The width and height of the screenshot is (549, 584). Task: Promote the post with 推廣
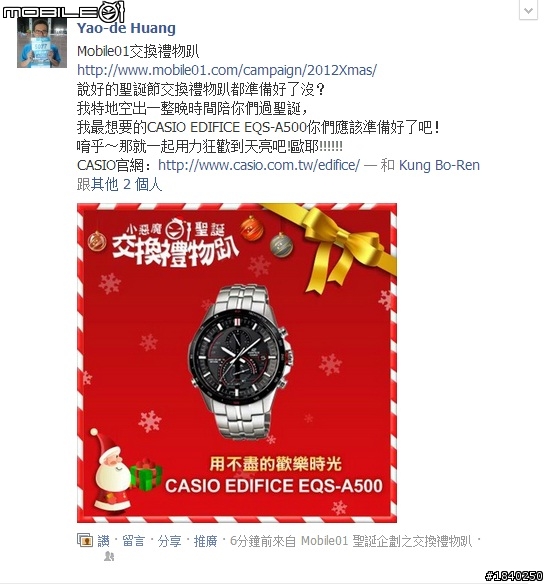(206, 541)
